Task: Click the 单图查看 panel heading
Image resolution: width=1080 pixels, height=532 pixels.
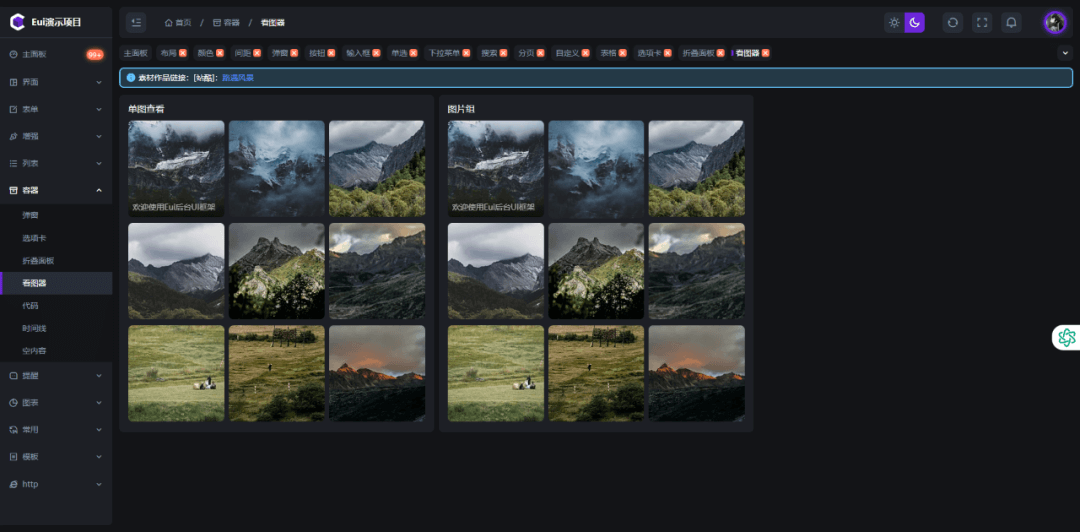Action: point(146,109)
